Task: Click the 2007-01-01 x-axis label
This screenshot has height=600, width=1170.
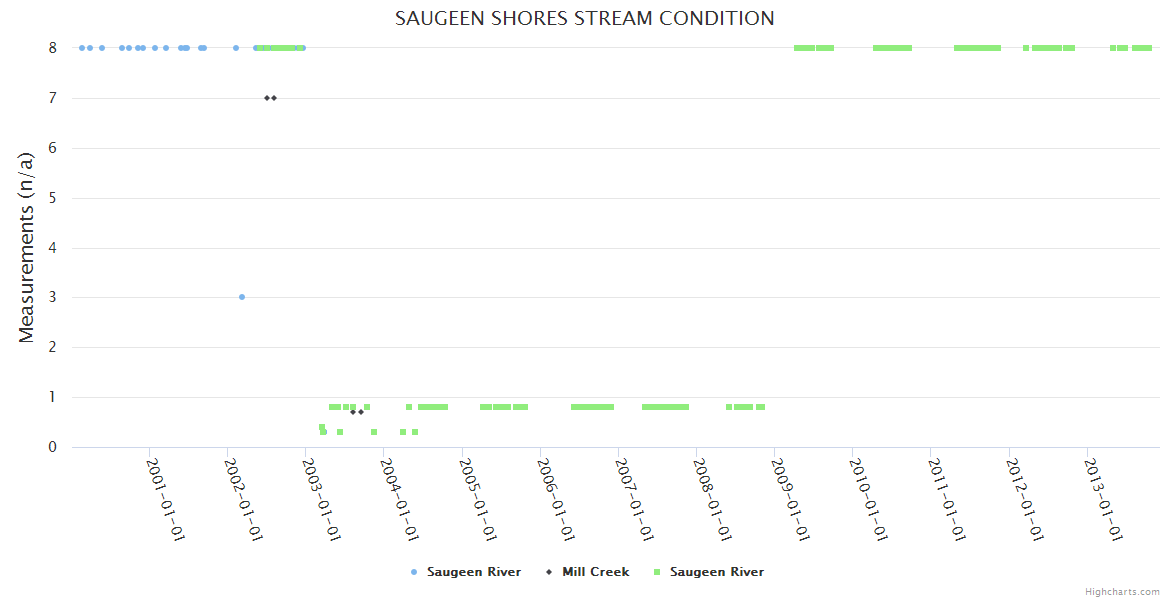Action: (x=635, y=500)
